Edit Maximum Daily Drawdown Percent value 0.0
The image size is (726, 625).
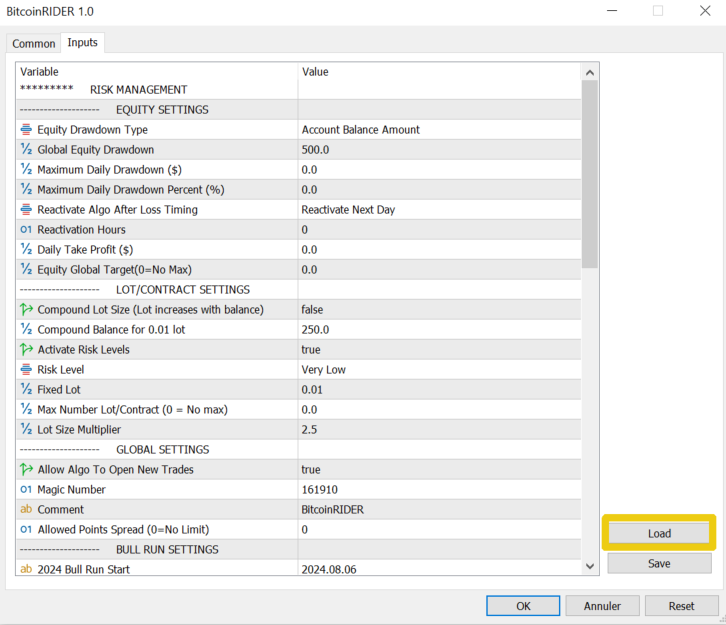point(439,189)
